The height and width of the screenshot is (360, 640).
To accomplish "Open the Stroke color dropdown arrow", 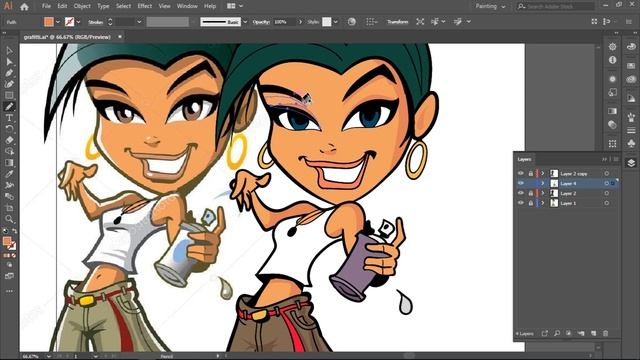I will coord(78,22).
